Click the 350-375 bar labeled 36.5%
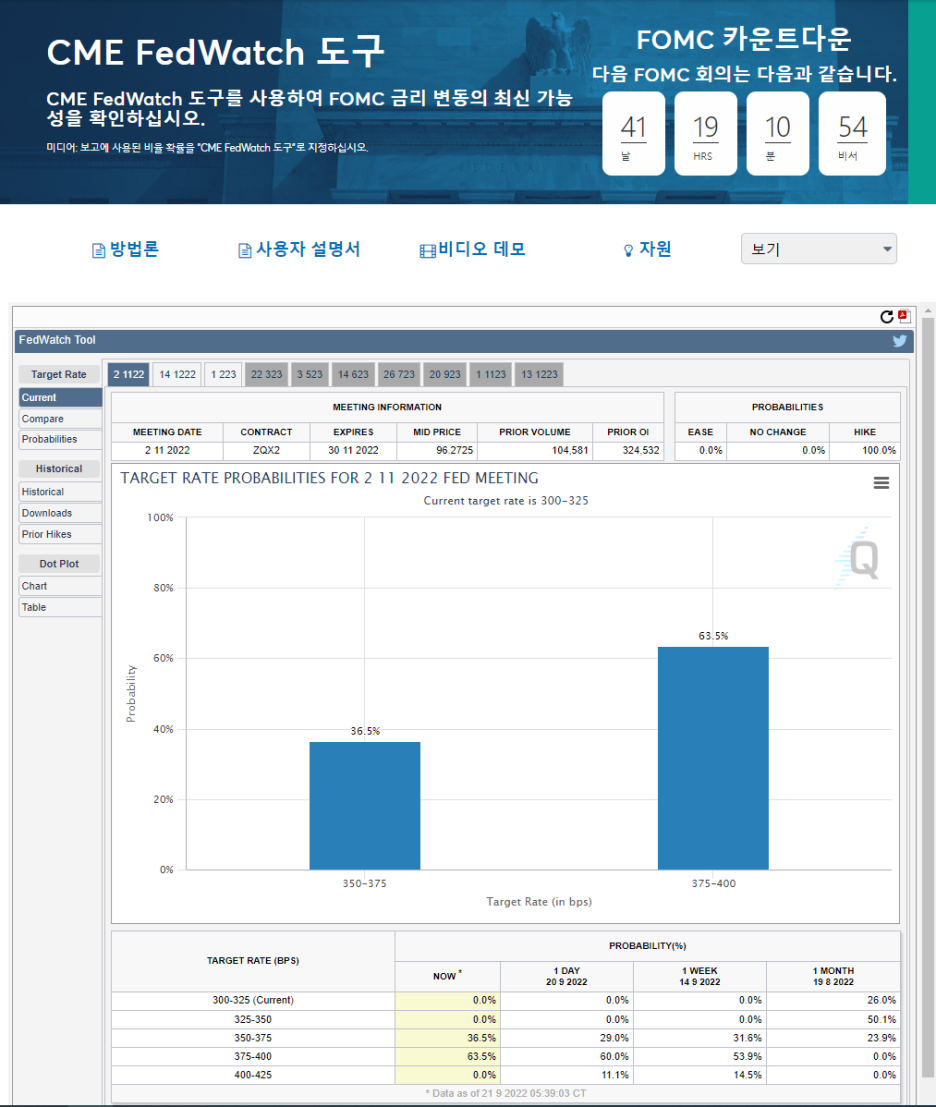Viewport: 936px width, 1107px height. 365,806
